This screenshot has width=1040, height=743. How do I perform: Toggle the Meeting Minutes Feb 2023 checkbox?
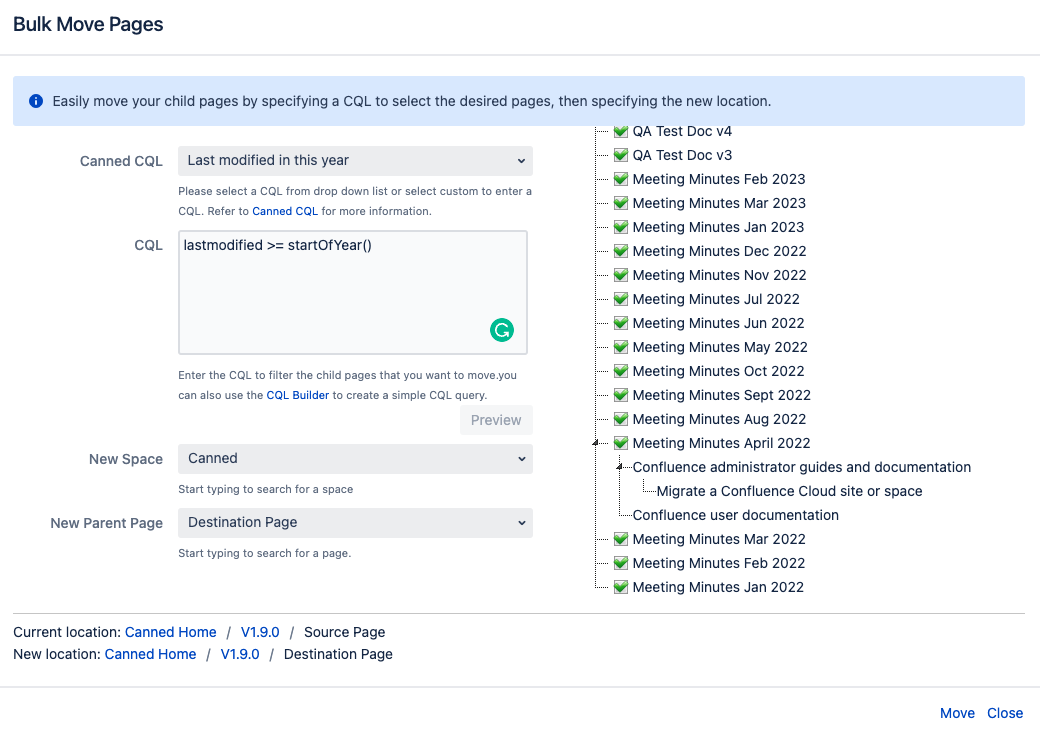tap(620, 179)
